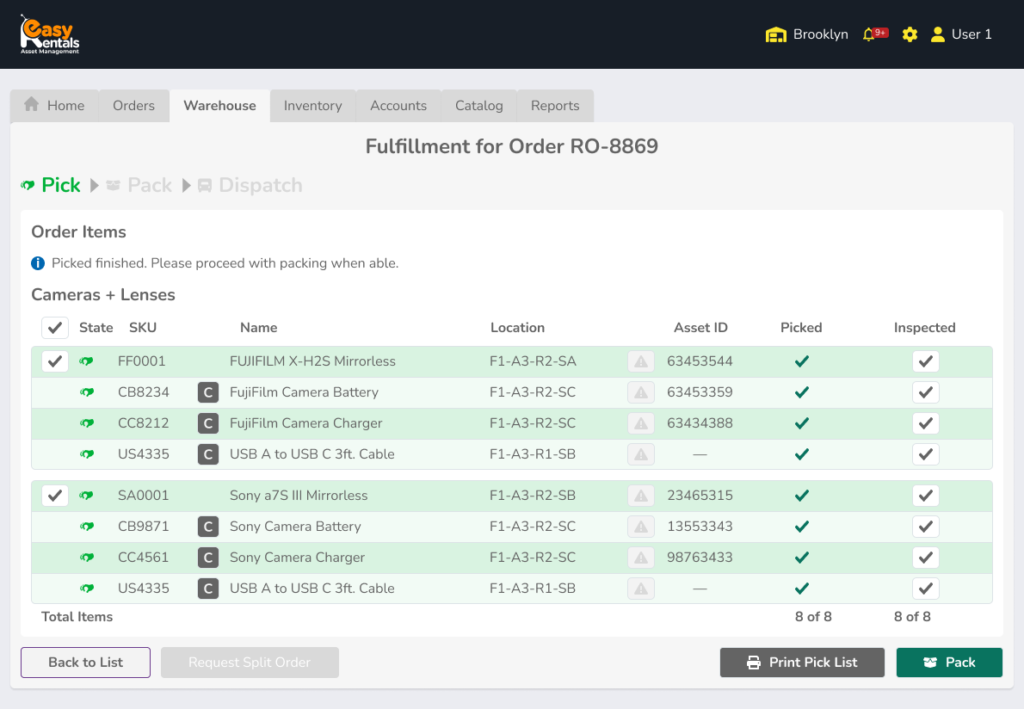
Task: Click warning icon for Sony Camera Charger row
Action: click(x=641, y=557)
